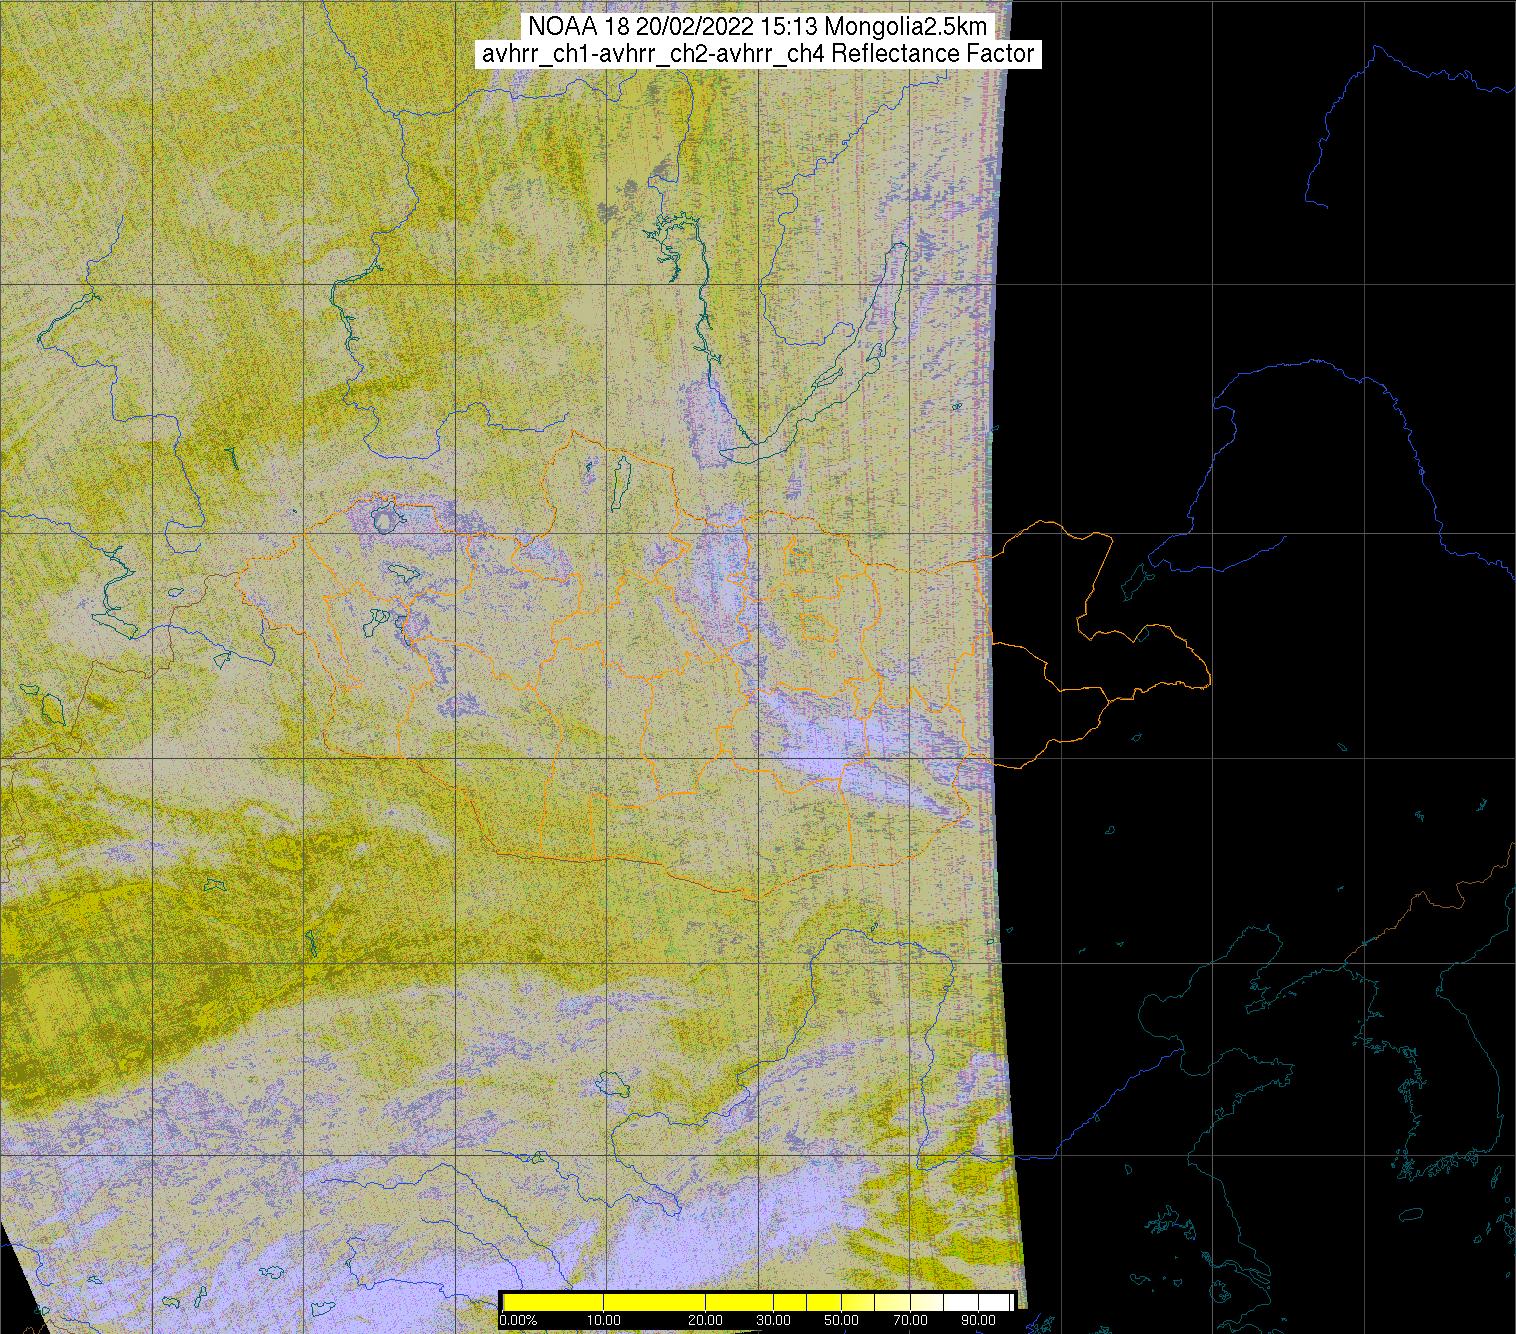Viewport: 1516px width, 1334px height.
Task: Click the 90.00 label on the color scale
Action: click(x=976, y=1320)
